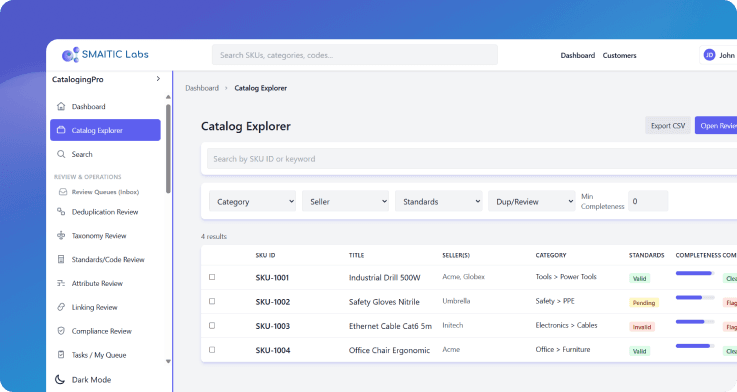Click the Open Review button
Image resolution: width=737 pixels, height=392 pixels.
coord(716,125)
